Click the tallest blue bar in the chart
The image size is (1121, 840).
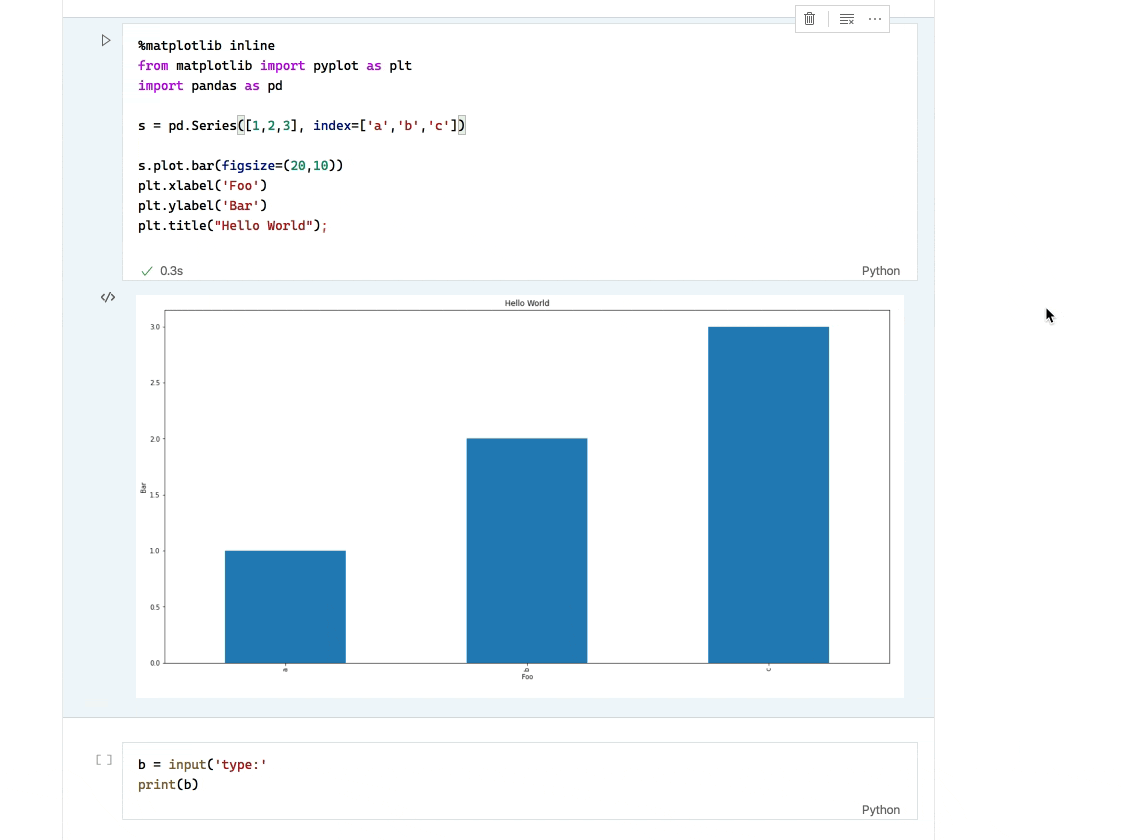pos(768,495)
